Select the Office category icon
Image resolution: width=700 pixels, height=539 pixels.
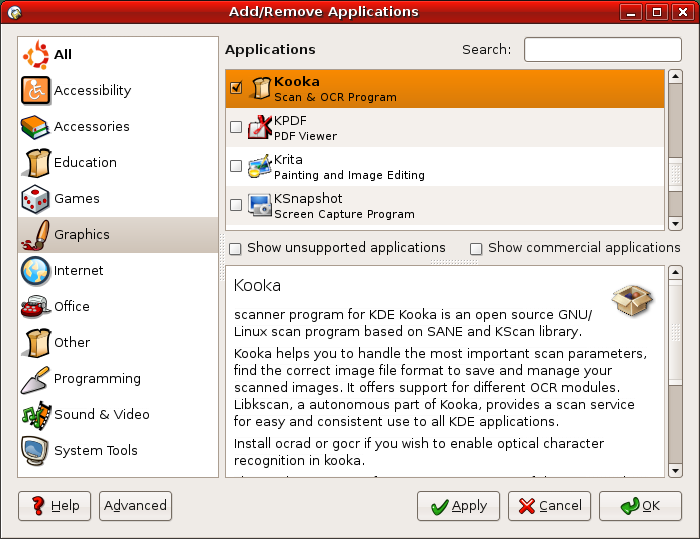point(36,307)
